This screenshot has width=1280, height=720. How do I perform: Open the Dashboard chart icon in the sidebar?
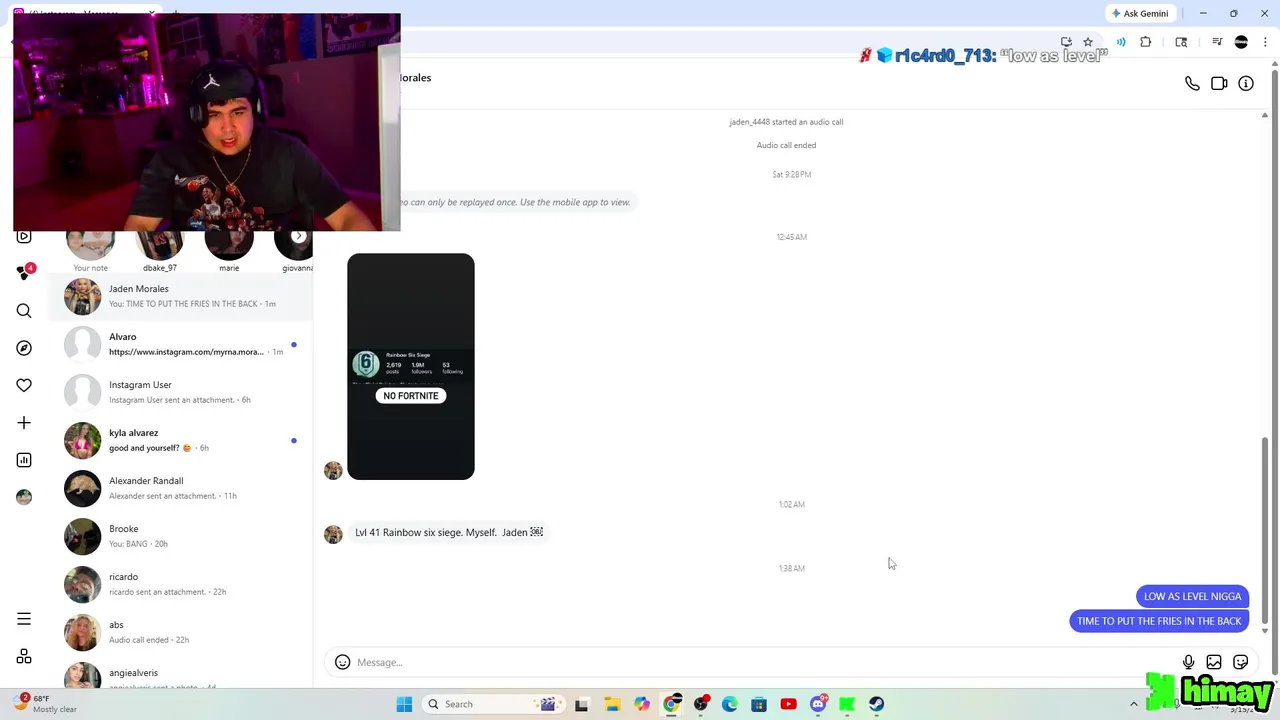pyautogui.click(x=24, y=460)
